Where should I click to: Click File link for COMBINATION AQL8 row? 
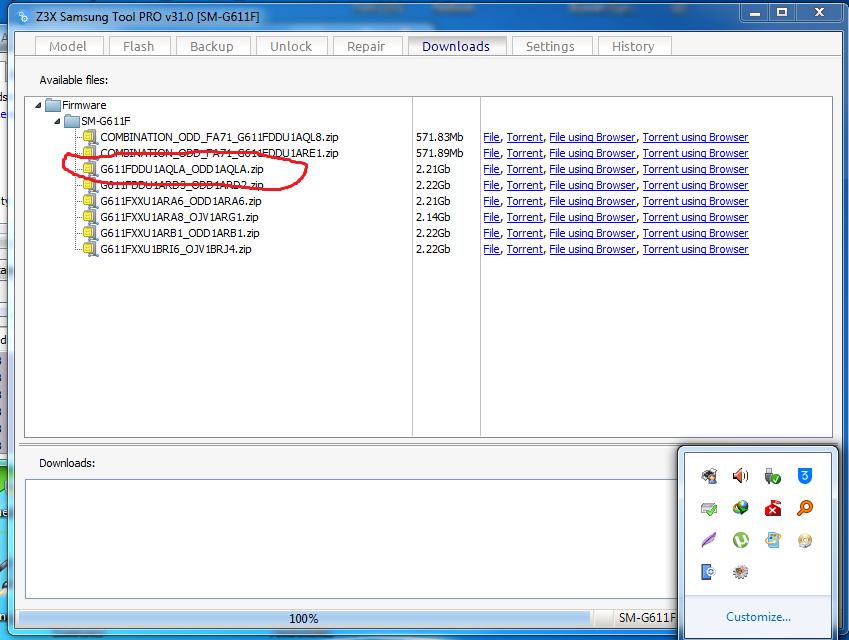click(492, 137)
